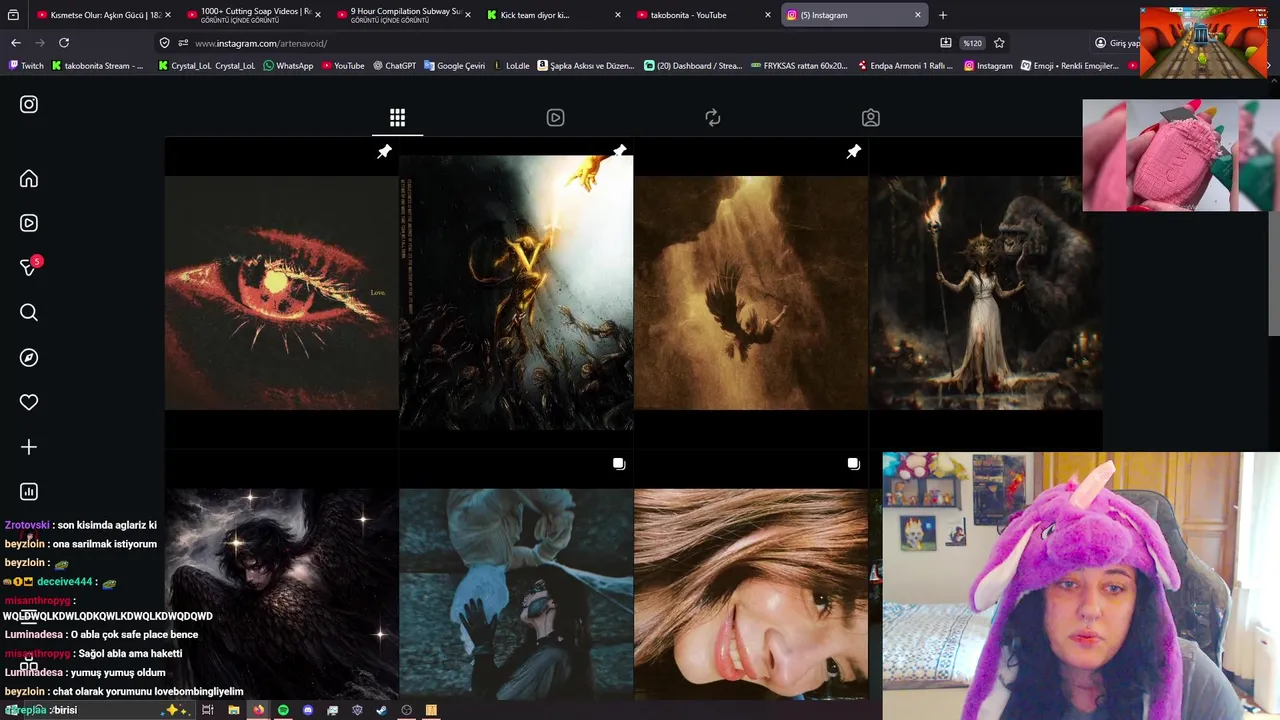The height and width of the screenshot is (720, 1280).
Task: Open Emoji + Renkli Emojiler bookmark
Action: tap(1069, 66)
